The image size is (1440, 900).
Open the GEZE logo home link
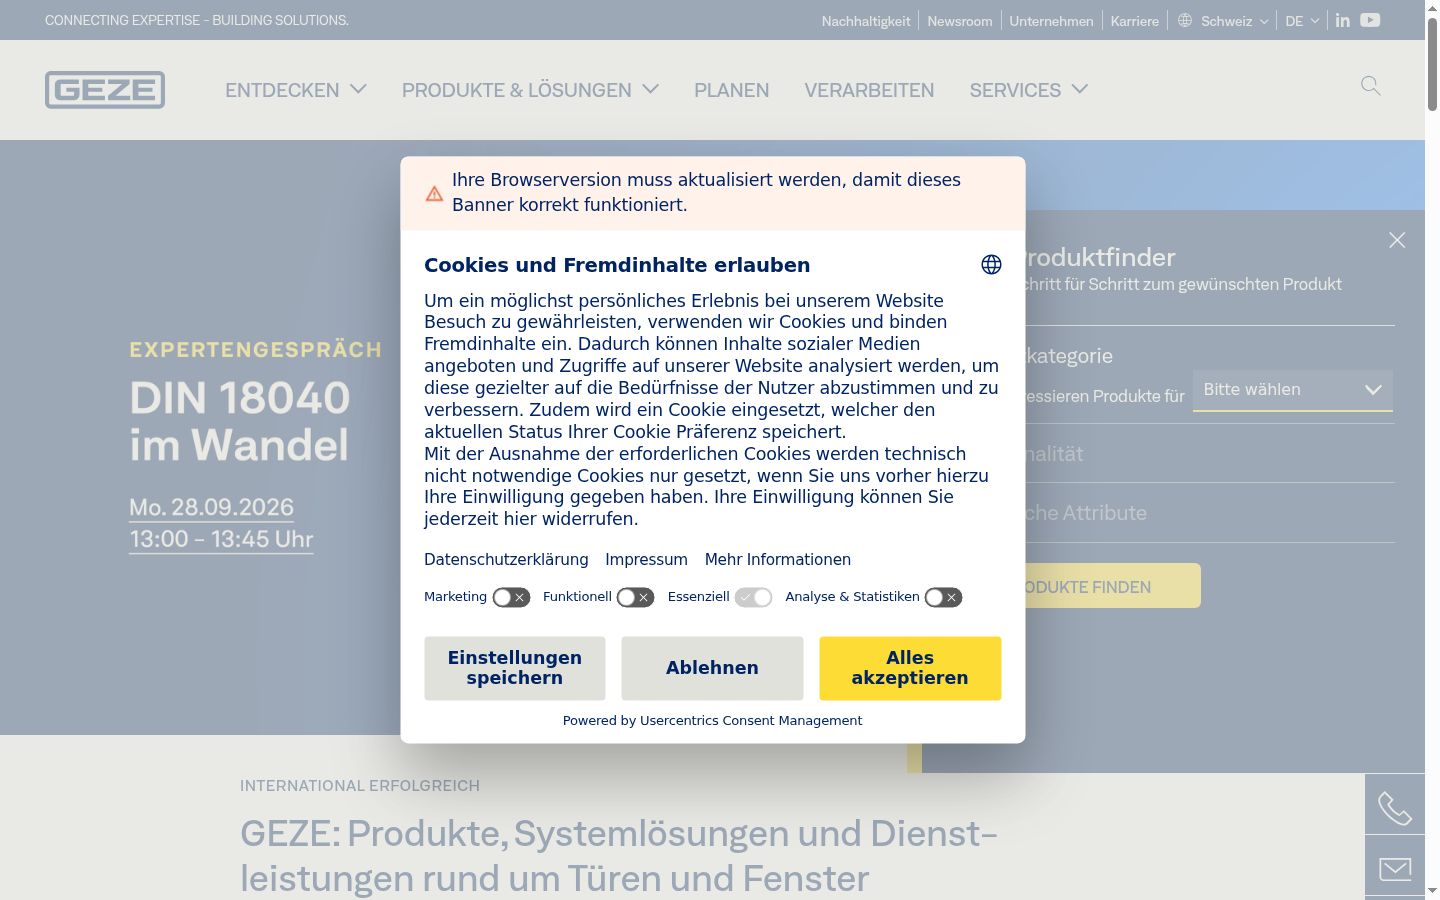pyautogui.click(x=105, y=90)
